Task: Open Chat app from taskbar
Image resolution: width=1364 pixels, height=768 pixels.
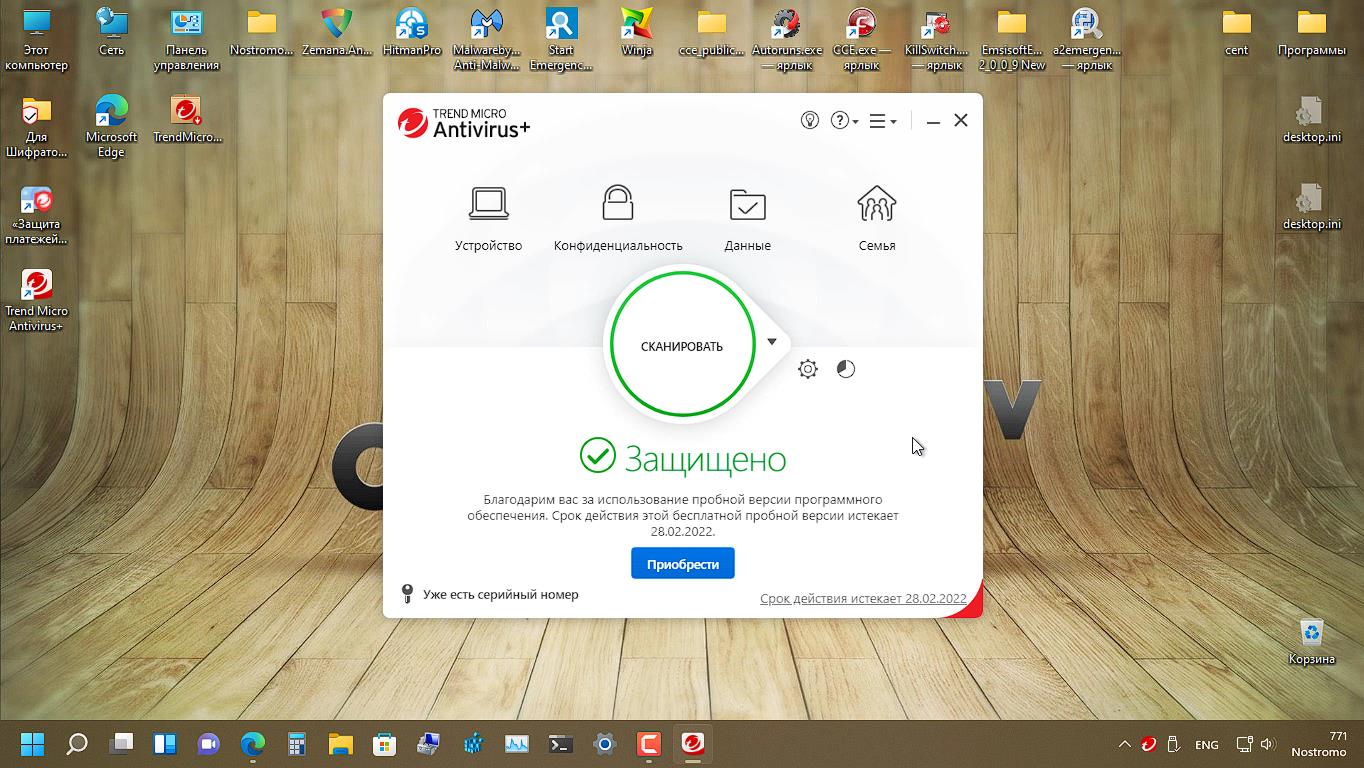Action: pyautogui.click(x=209, y=744)
